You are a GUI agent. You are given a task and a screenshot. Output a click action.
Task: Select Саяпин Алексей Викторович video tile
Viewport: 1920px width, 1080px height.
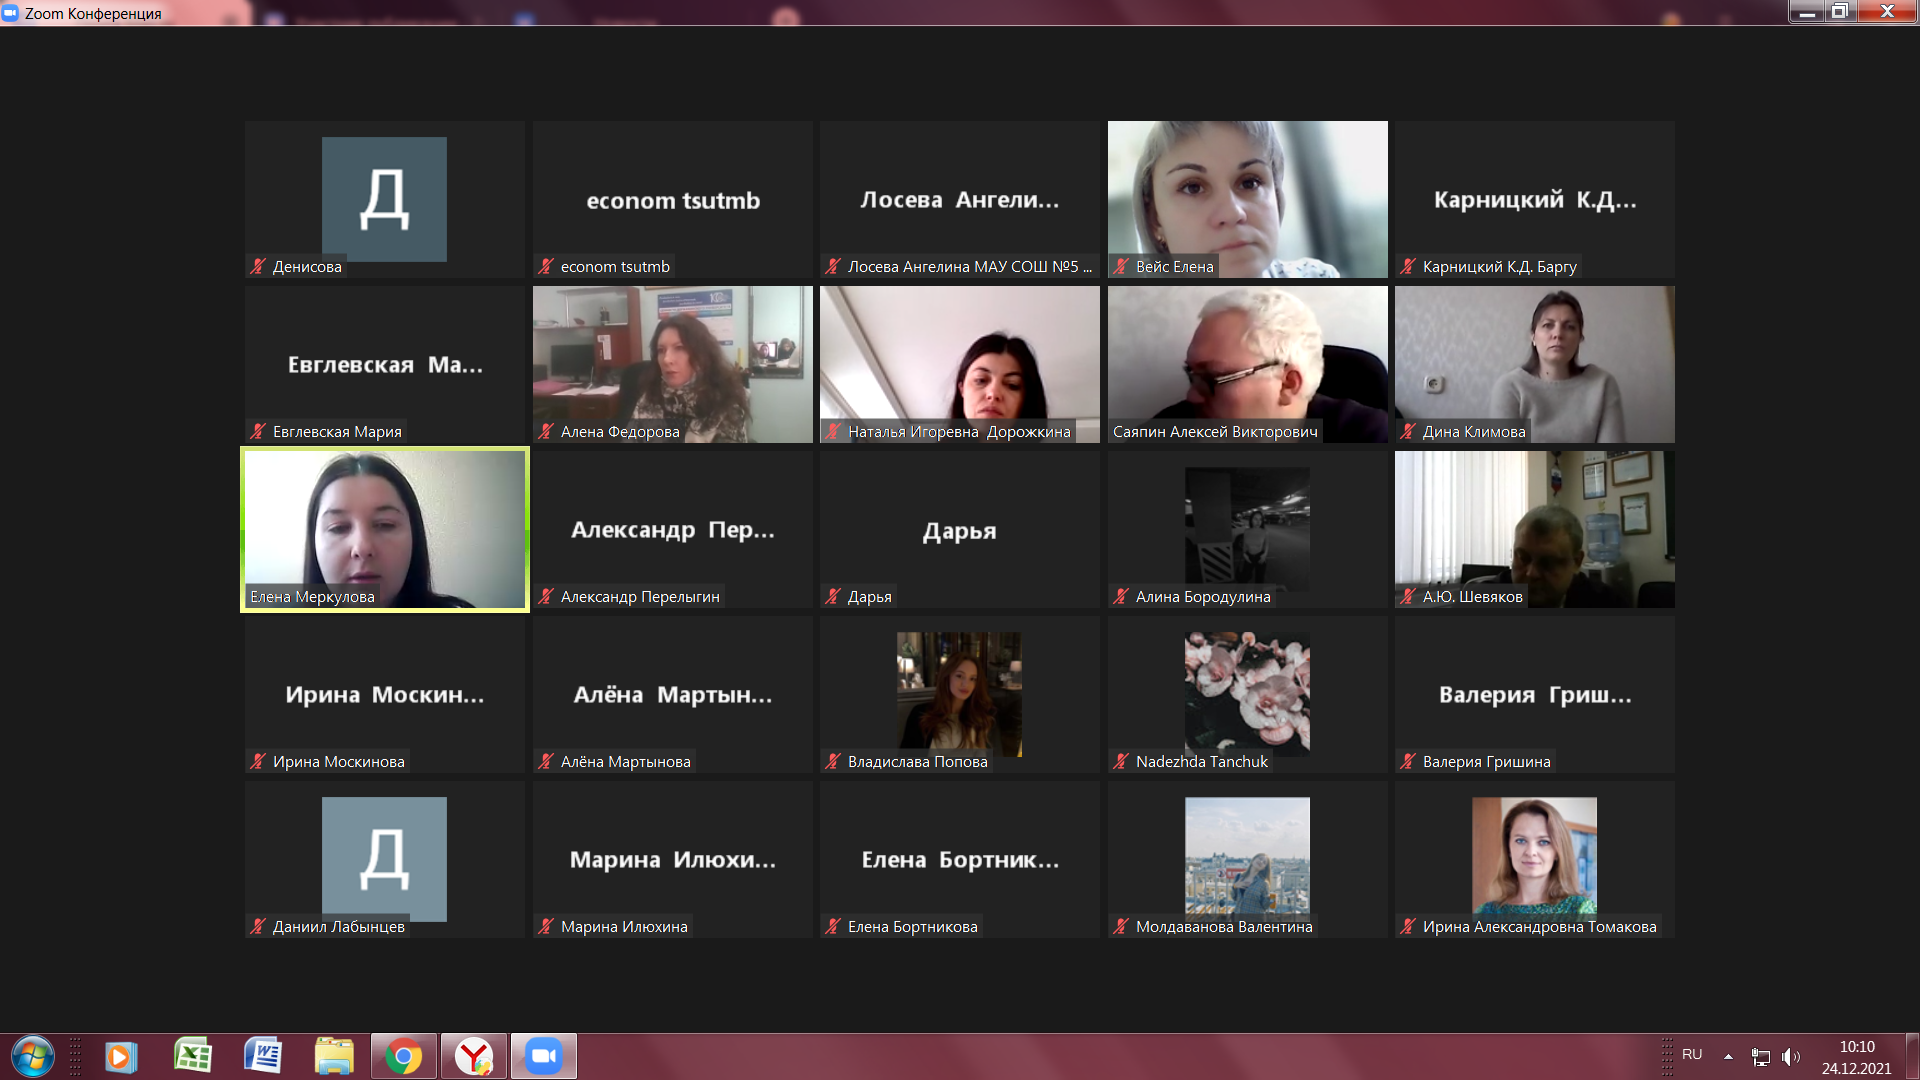[x=1247, y=365]
